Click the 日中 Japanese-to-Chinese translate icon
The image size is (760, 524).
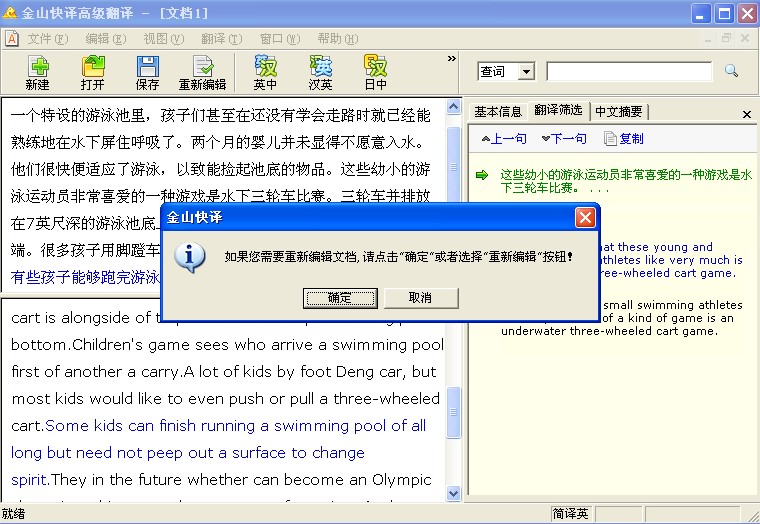coord(376,73)
